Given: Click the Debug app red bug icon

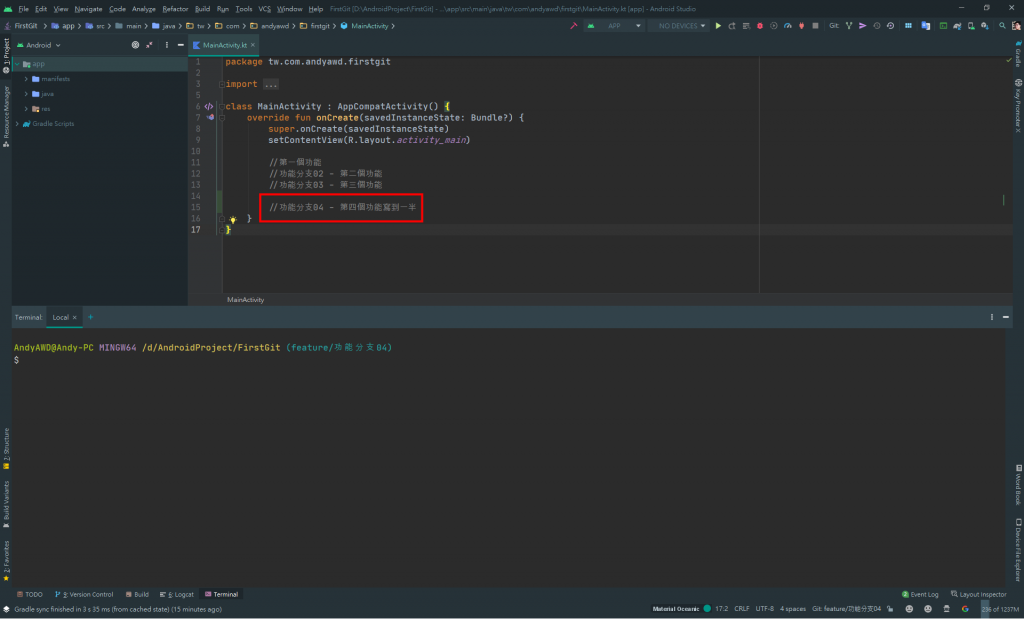Looking at the screenshot, I should 760,26.
